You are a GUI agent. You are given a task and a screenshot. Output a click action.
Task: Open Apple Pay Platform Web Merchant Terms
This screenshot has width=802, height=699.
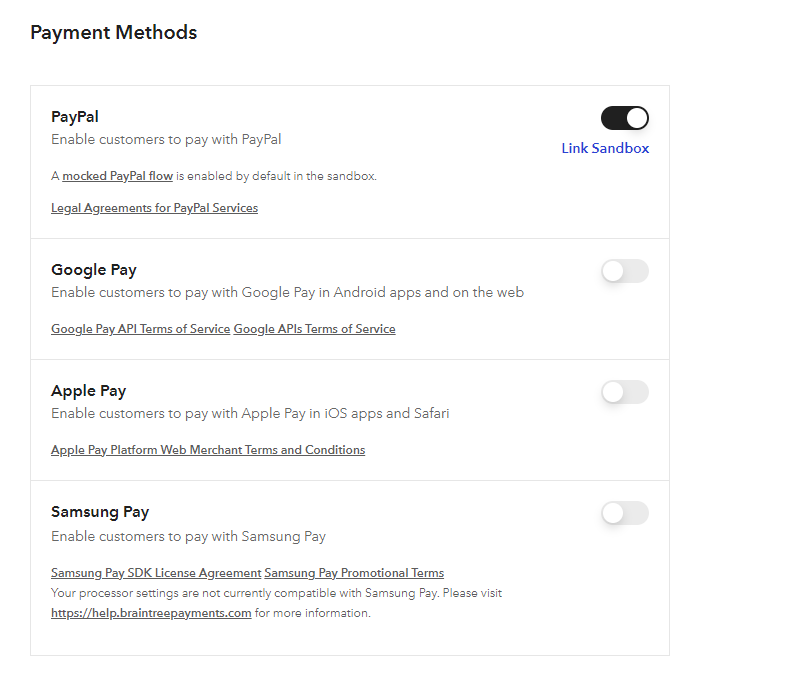(208, 450)
